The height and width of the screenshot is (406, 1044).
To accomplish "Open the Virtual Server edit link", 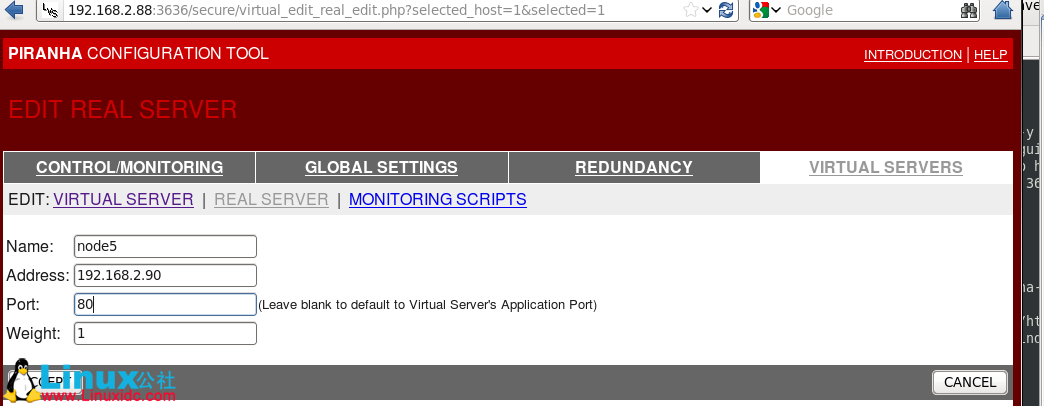I will click(123, 199).
